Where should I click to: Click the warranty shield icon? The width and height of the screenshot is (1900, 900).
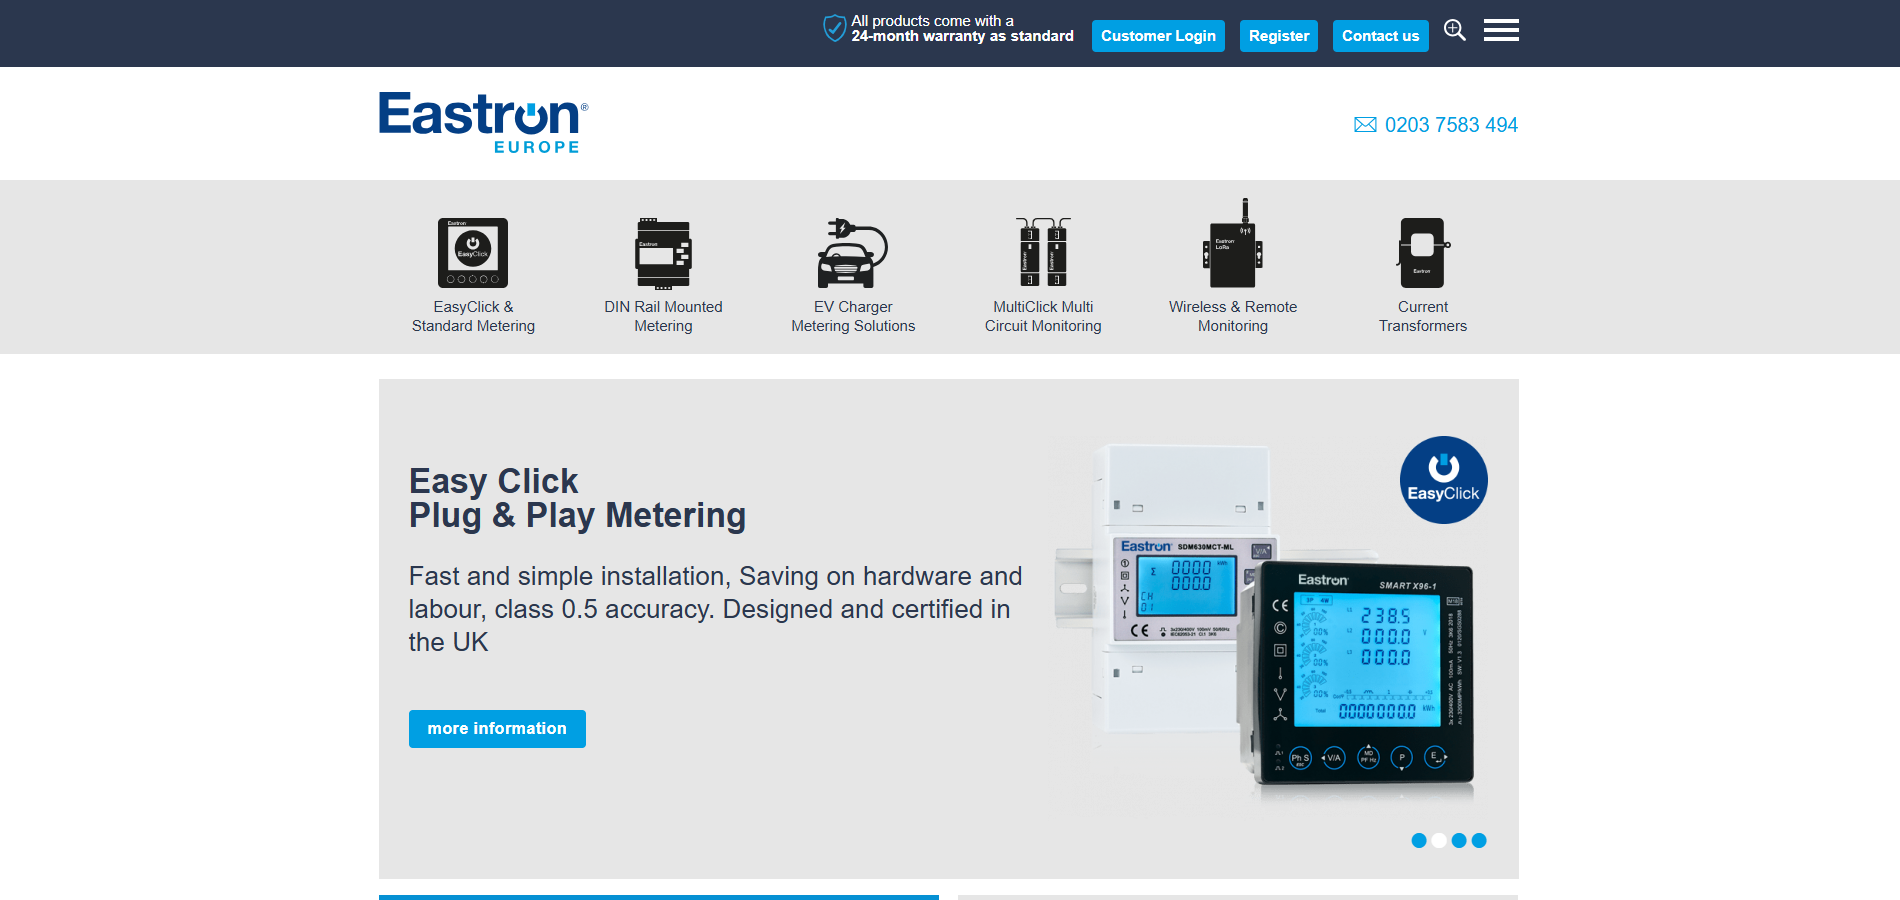coord(834,28)
